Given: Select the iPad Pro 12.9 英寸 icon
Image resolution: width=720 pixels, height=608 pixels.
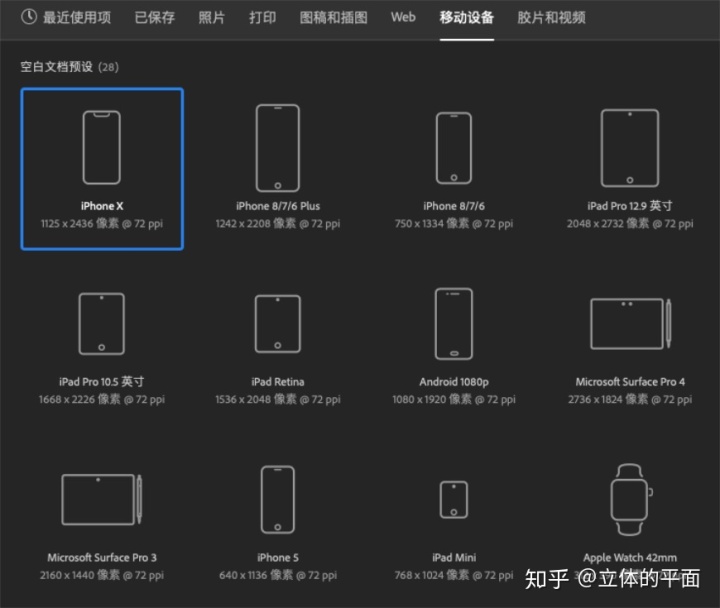Looking at the screenshot, I should [630, 148].
